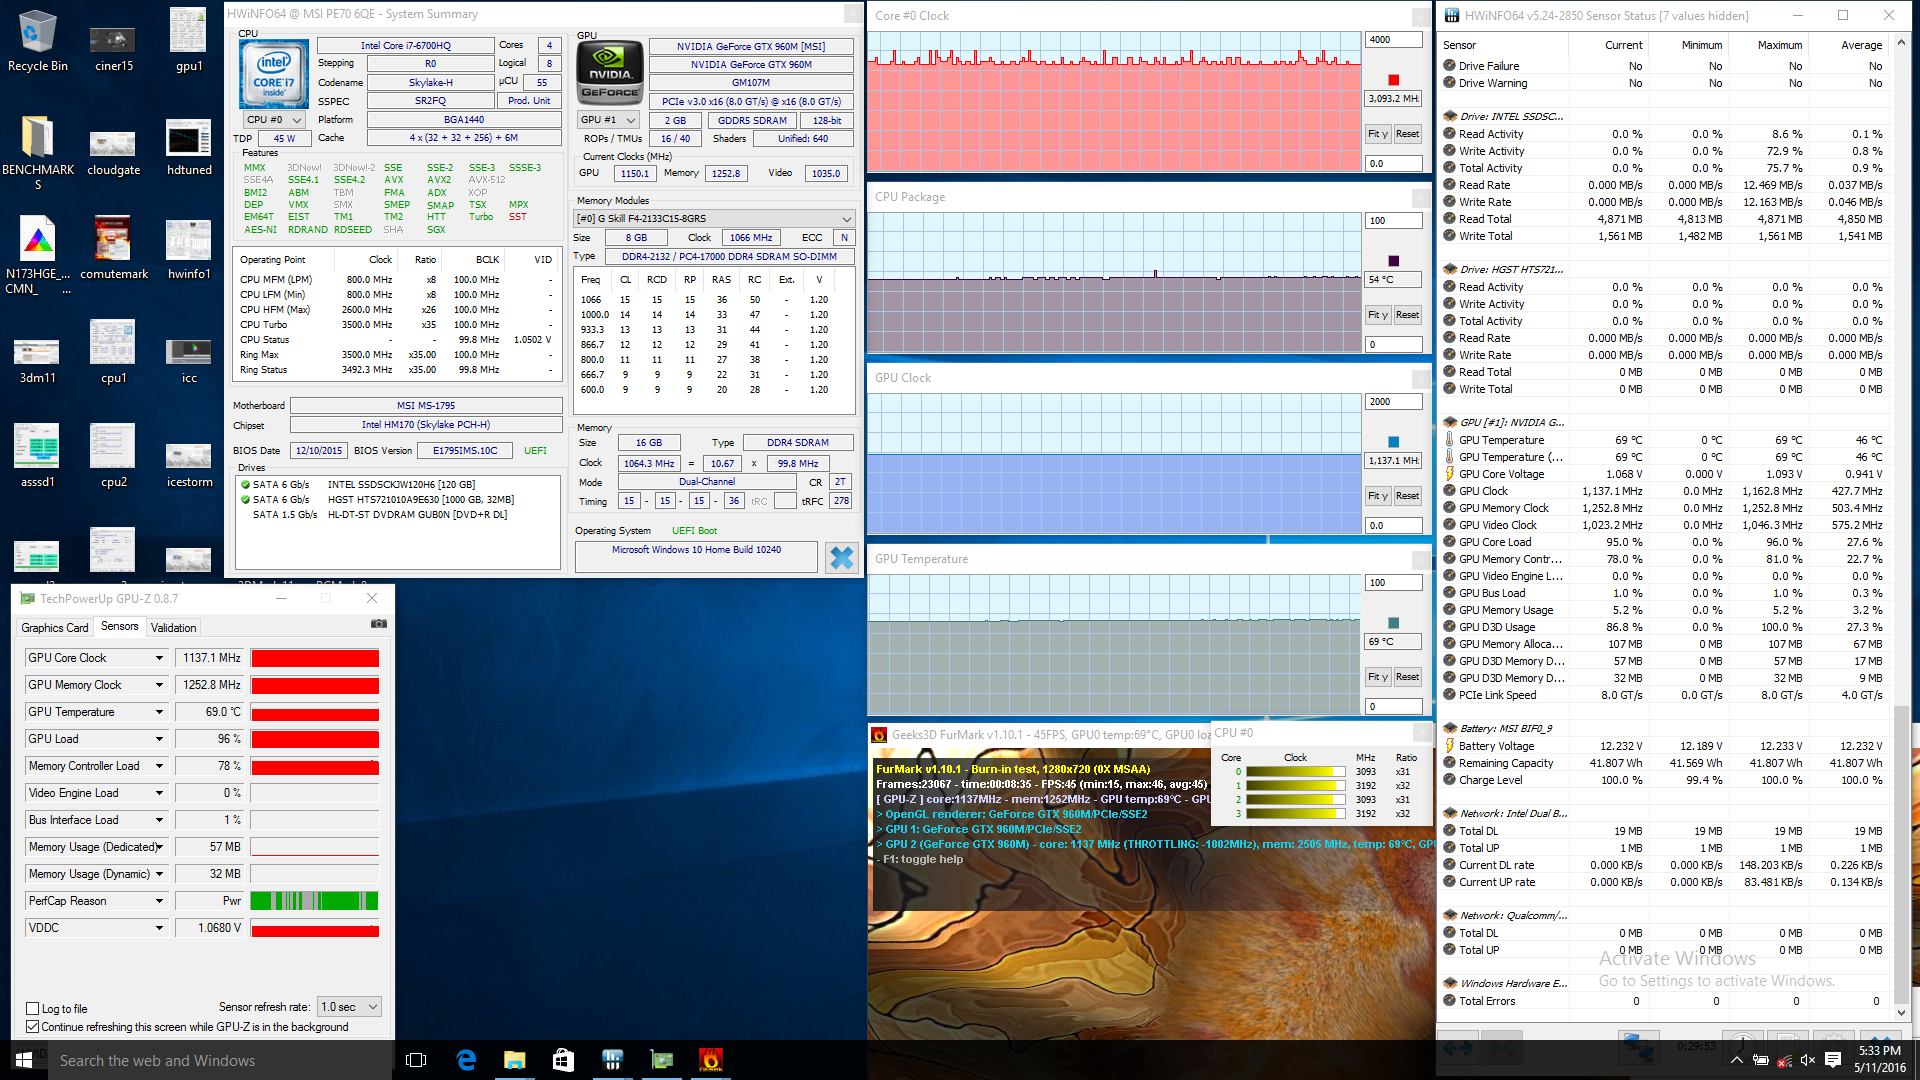Screen dimensions: 1920x1080
Task: Open the Sensor refresh rate dropdown
Action: (x=350, y=1007)
